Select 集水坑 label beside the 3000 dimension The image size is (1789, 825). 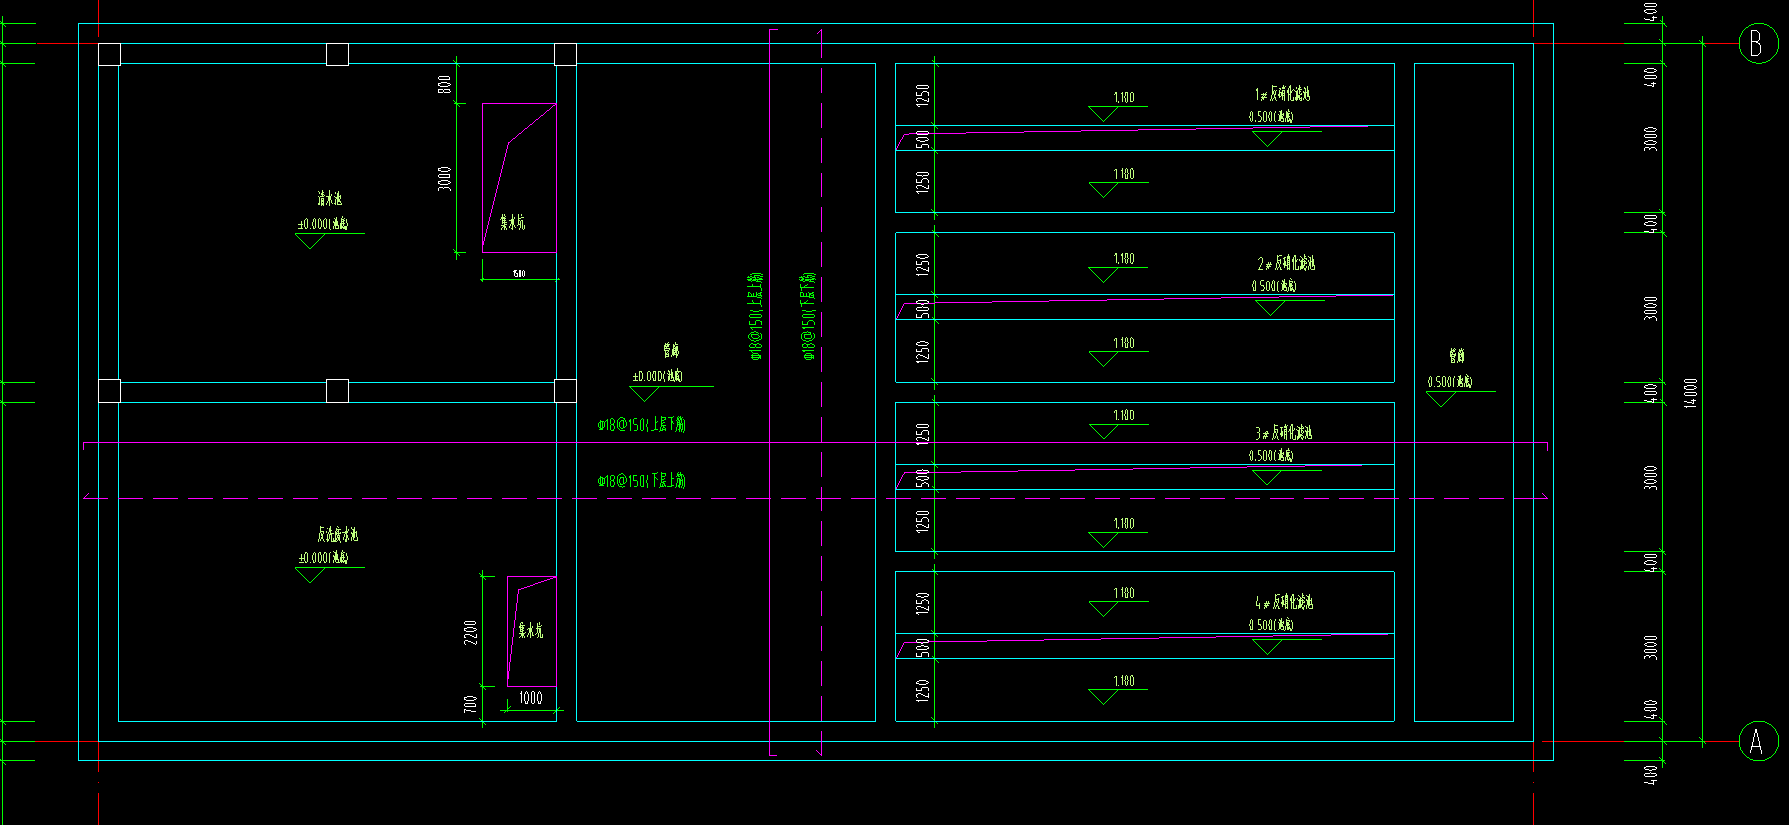[x=513, y=222]
